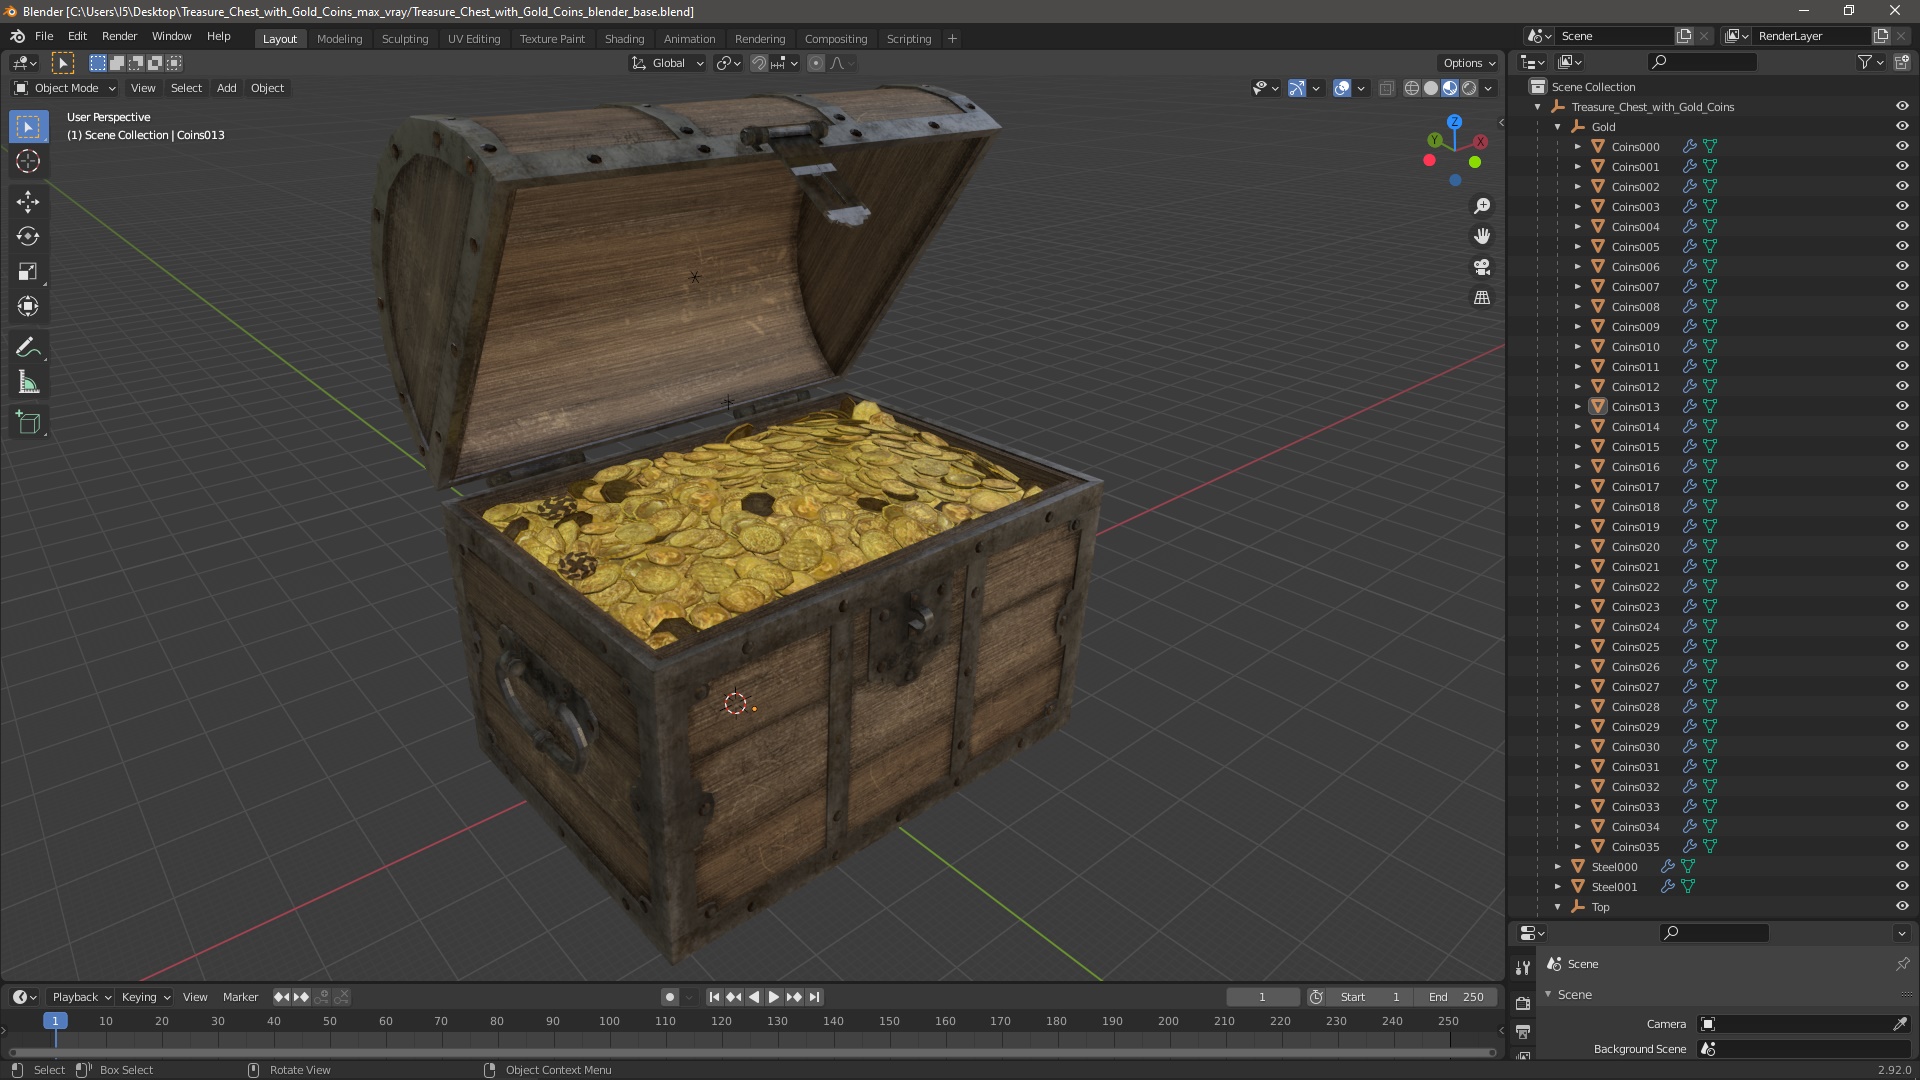
Task: Activate the Scale tool
Action: [x=28, y=271]
